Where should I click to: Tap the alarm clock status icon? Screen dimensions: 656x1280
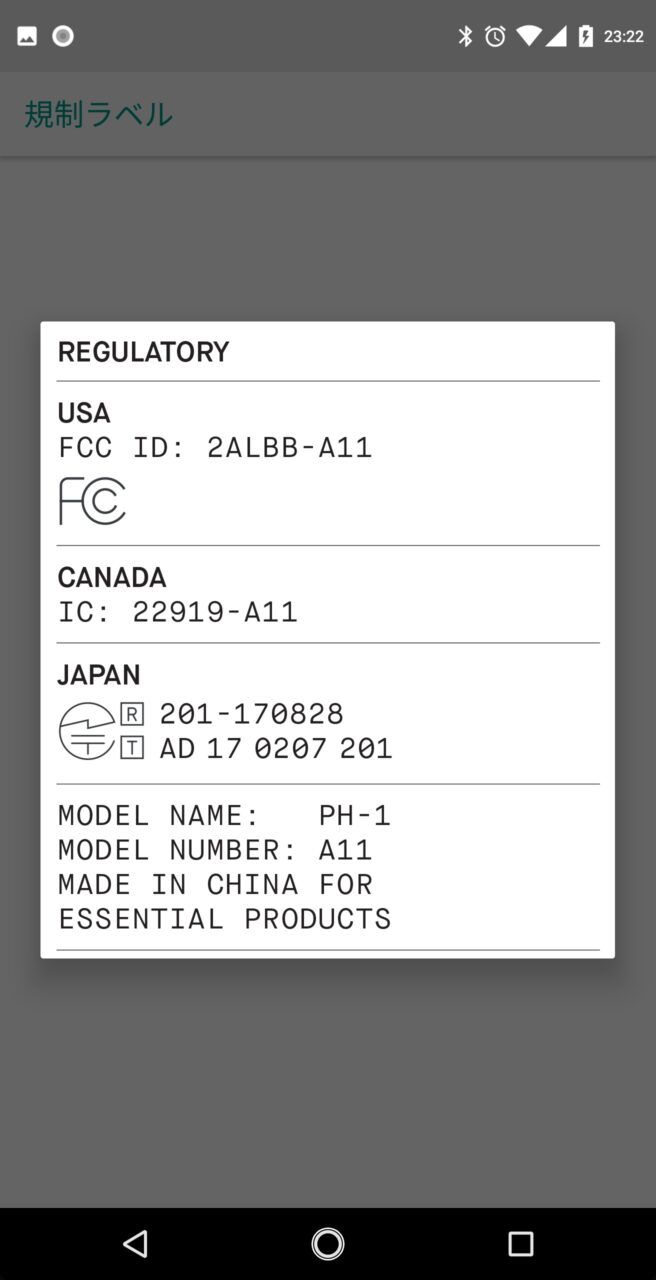(x=495, y=37)
